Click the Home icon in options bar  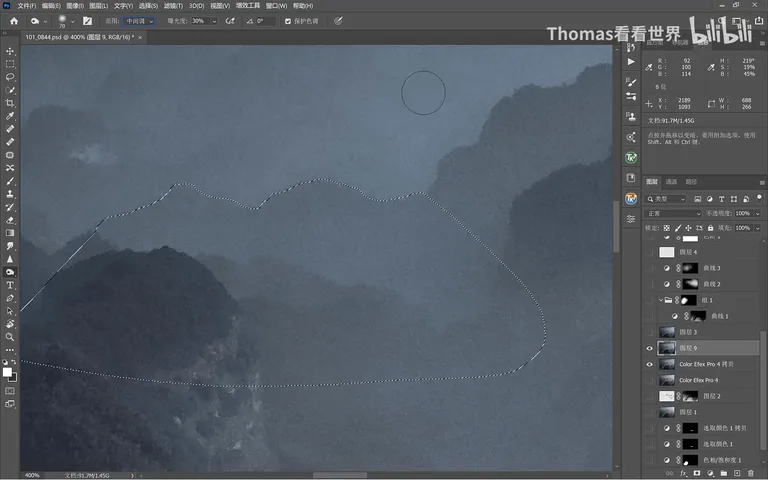pyautogui.click(x=14, y=21)
